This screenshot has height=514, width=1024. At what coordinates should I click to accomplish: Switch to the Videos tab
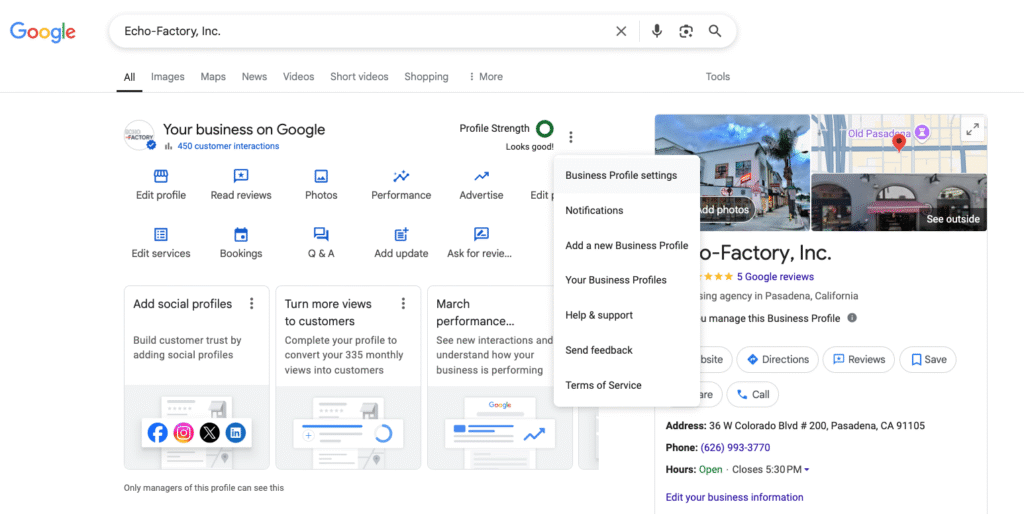coord(298,76)
